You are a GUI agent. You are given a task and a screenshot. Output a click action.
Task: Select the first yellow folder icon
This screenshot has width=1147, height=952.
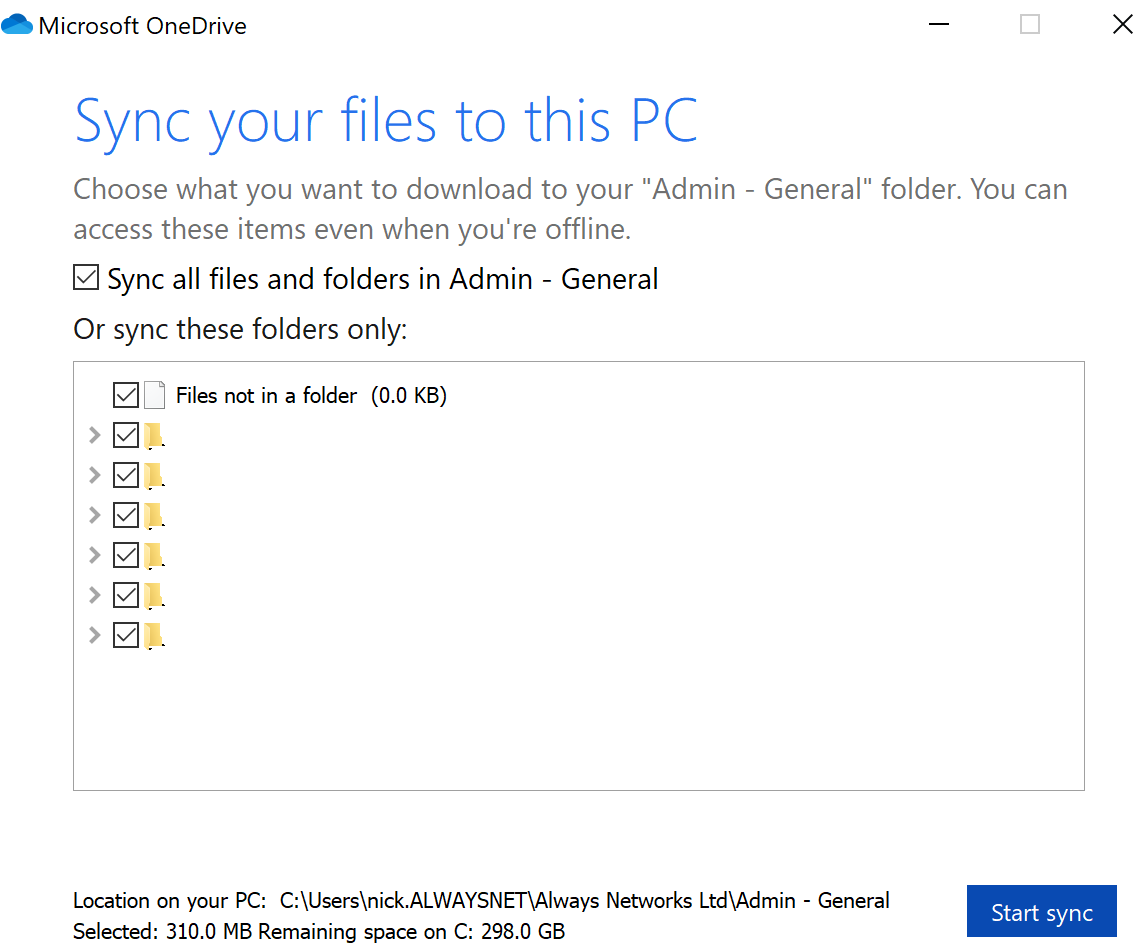point(154,435)
